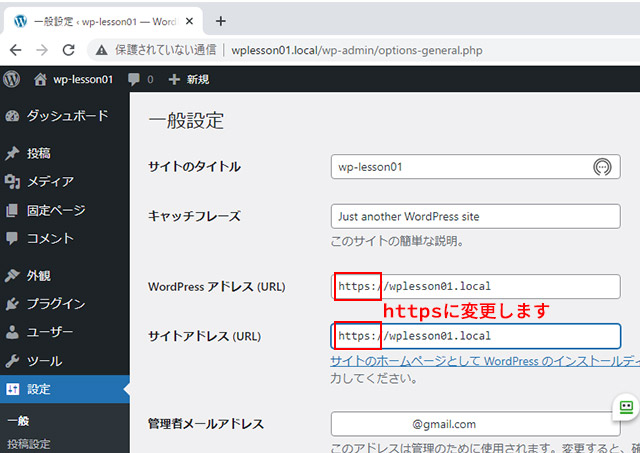Click the サイトのタイトル input field
The width and height of the screenshot is (640, 453).
(x=476, y=167)
